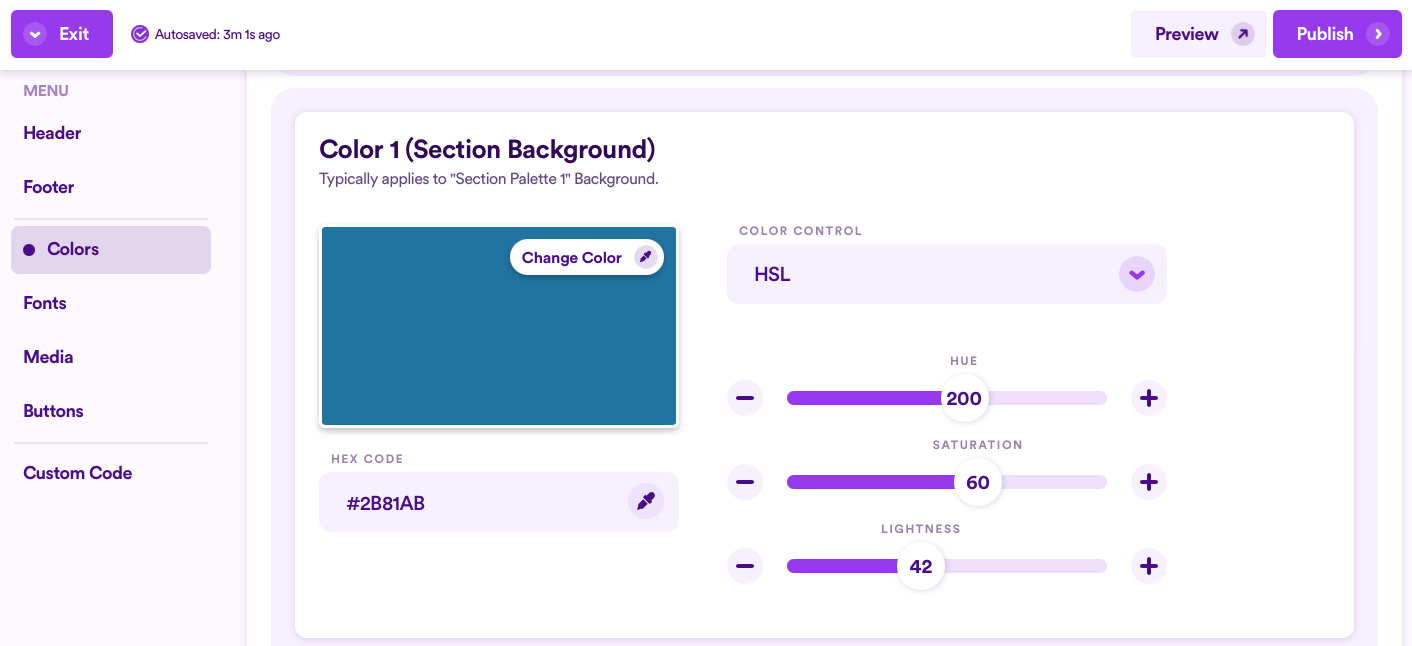Increase Saturation with the plus icon

click(1149, 482)
